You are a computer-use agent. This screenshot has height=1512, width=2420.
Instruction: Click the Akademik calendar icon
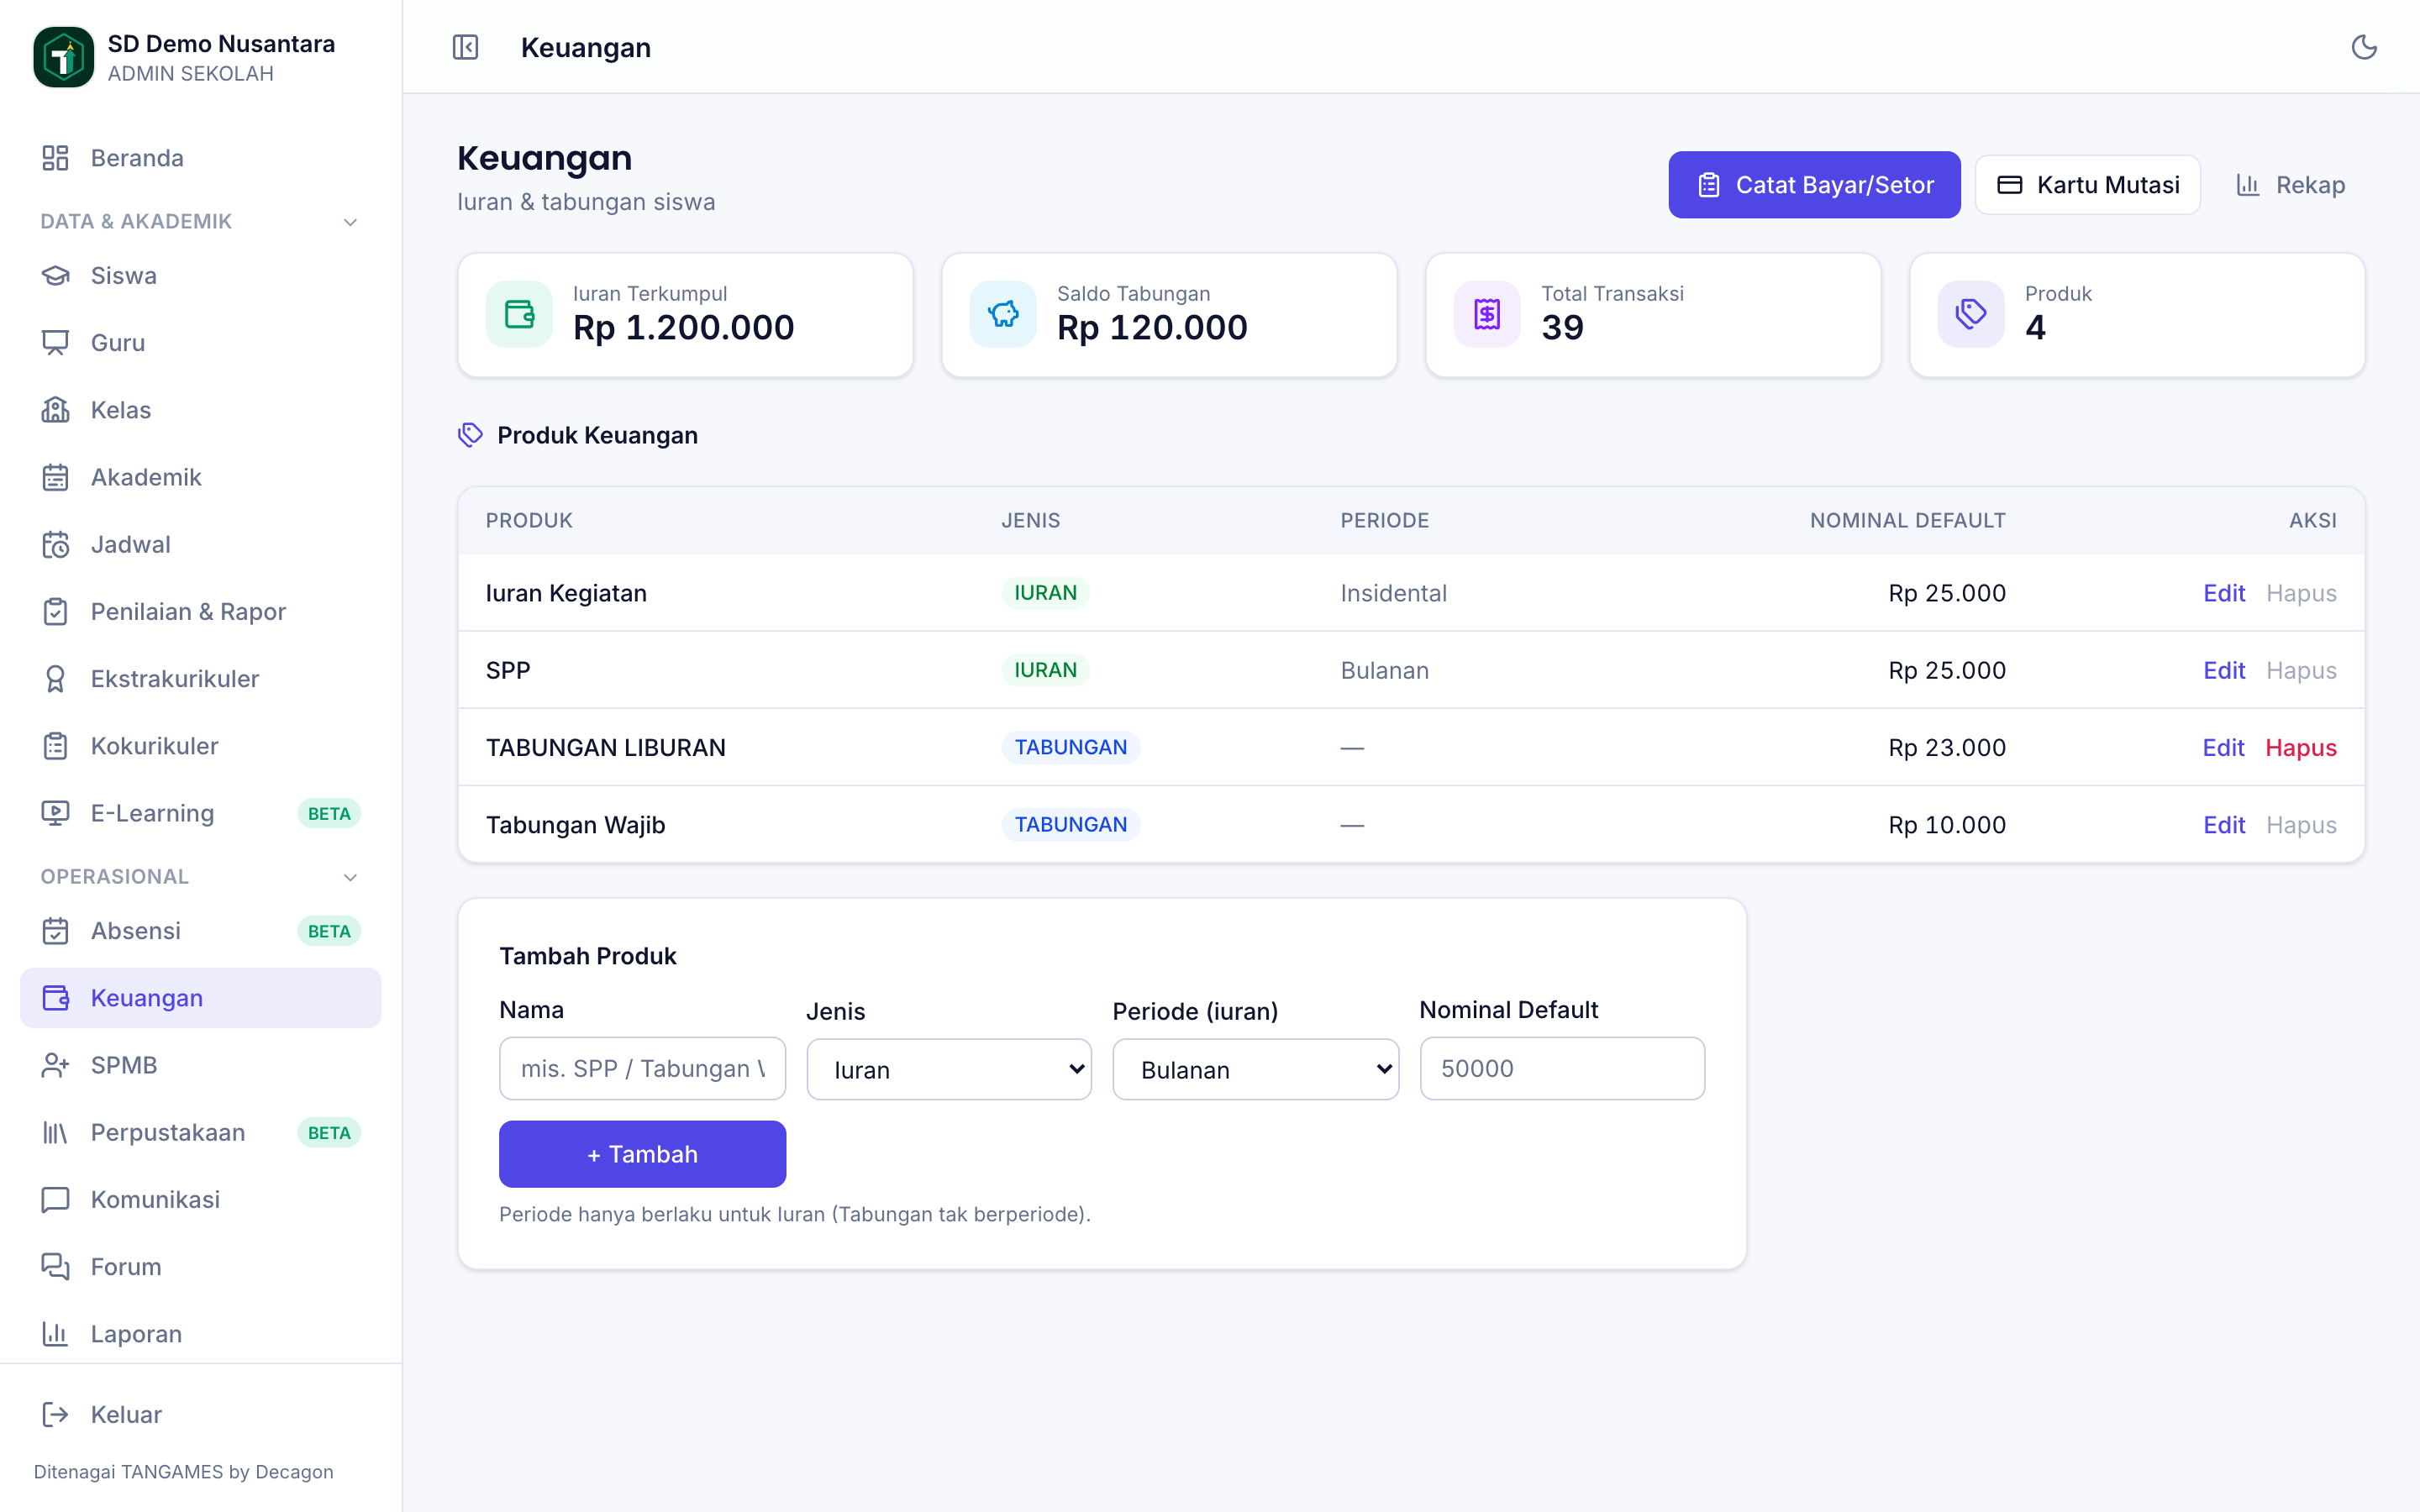pyautogui.click(x=55, y=477)
